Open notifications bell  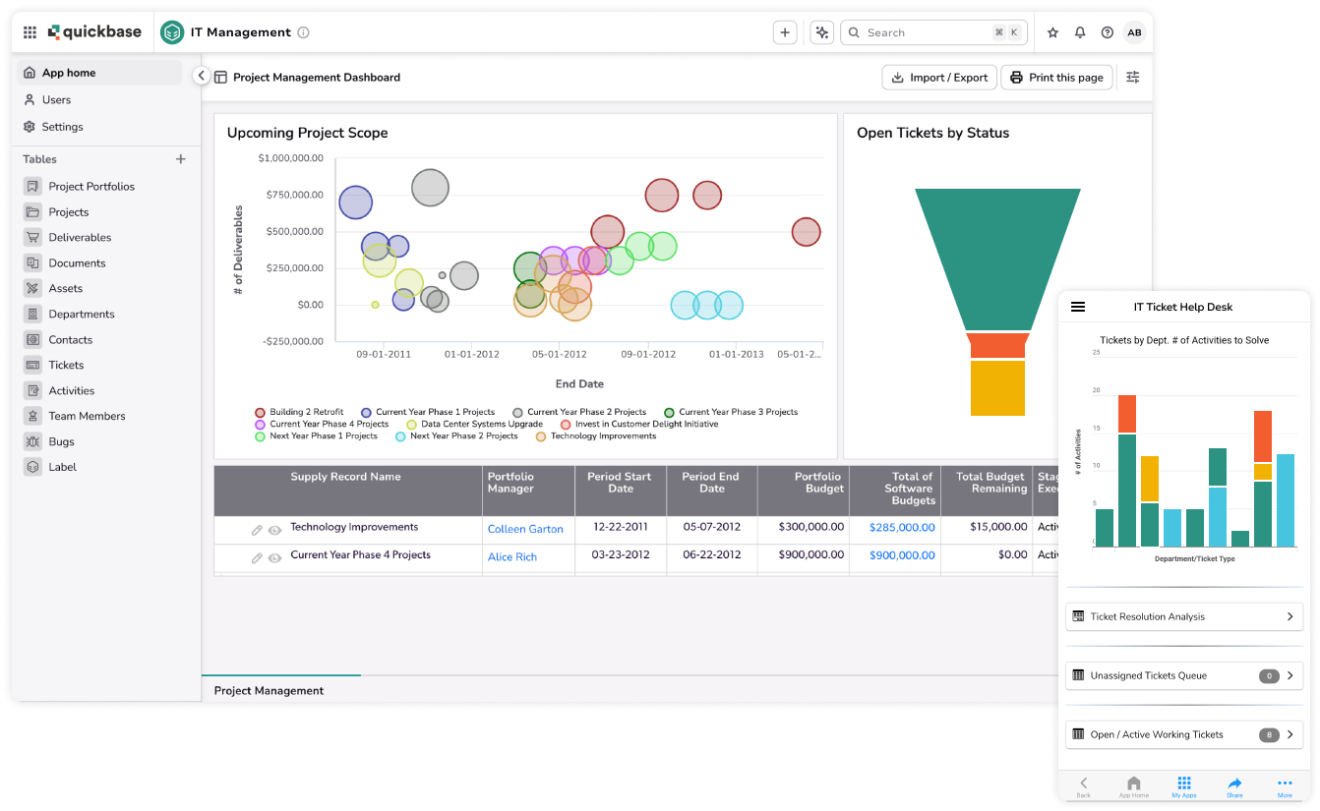click(1080, 32)
